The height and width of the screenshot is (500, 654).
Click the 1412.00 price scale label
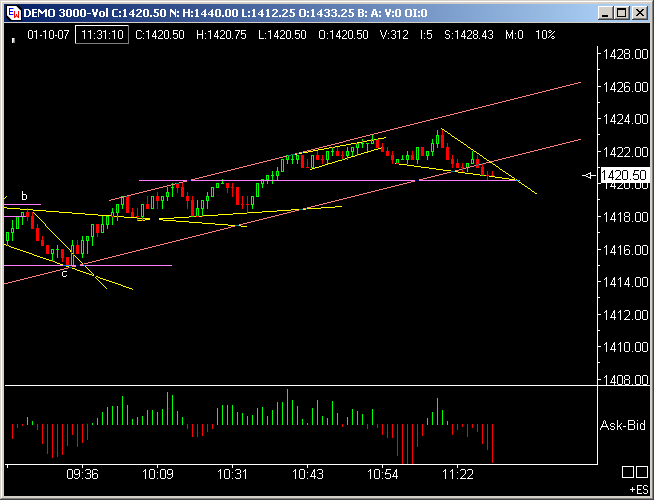point(626,315)
